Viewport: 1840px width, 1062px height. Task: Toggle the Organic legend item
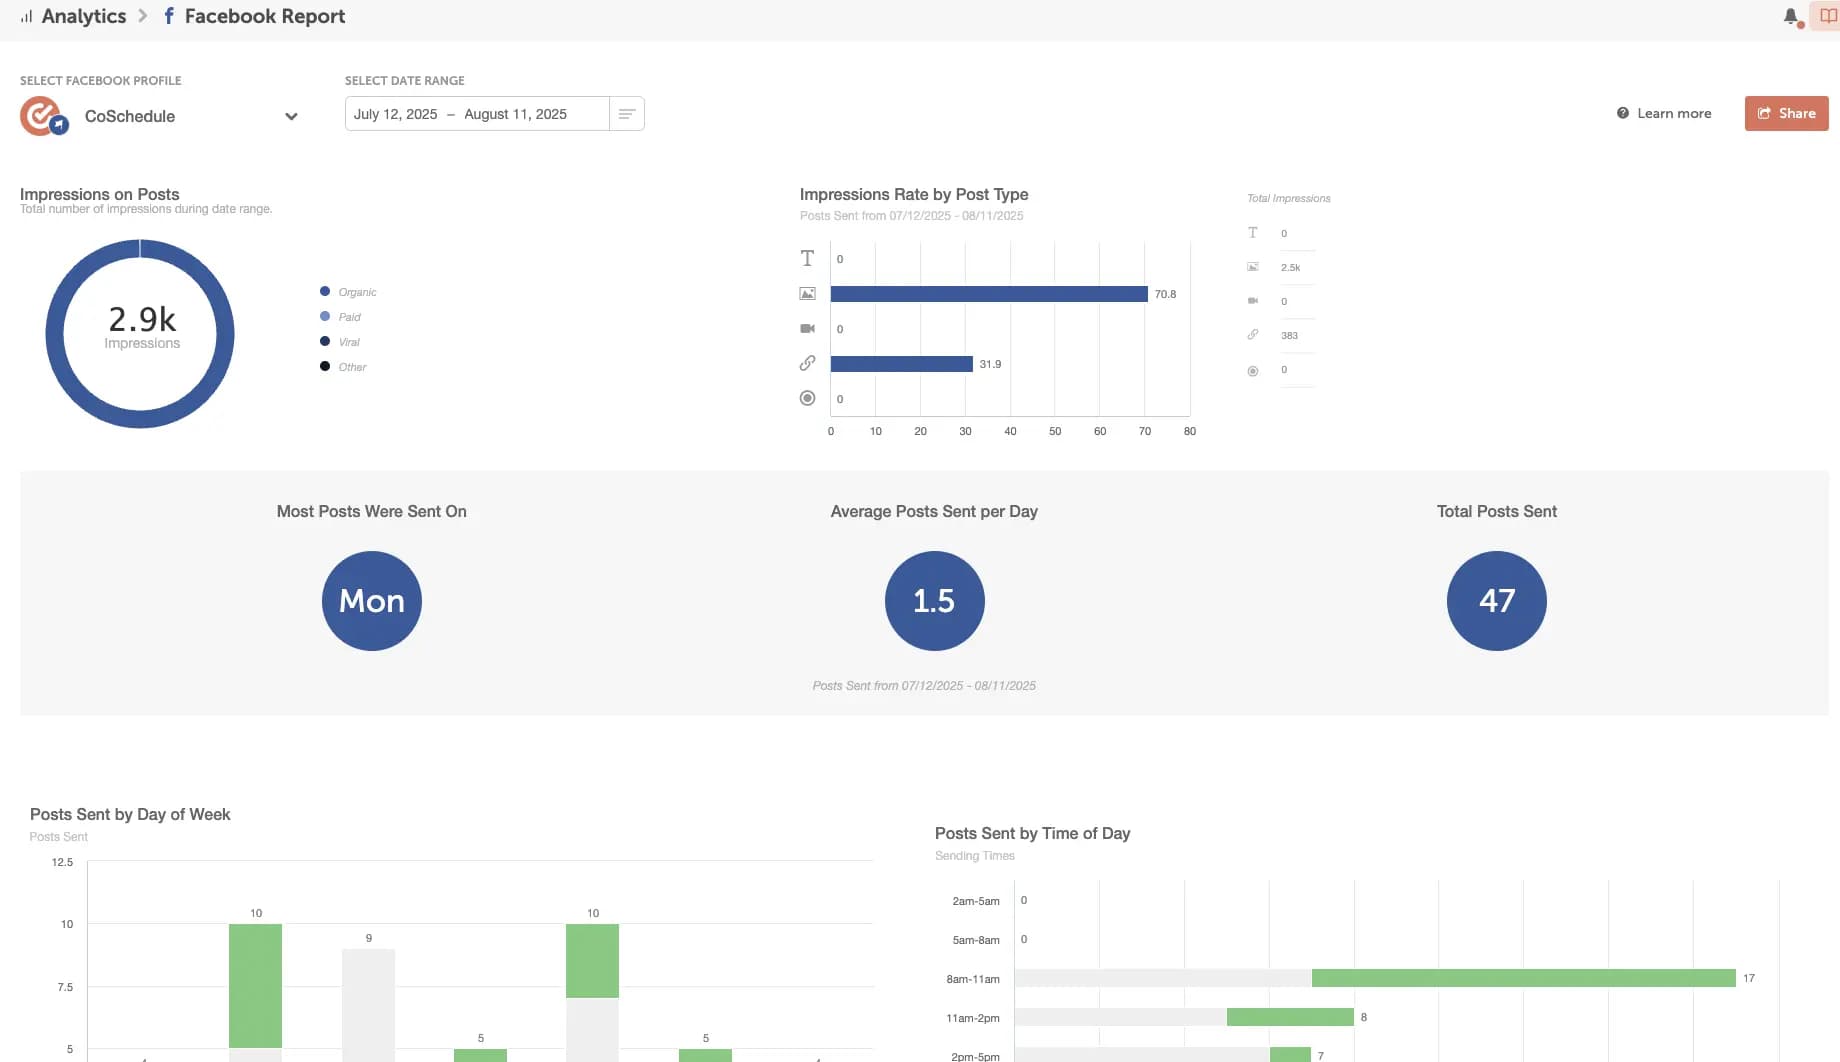click(x=357, y=292)
